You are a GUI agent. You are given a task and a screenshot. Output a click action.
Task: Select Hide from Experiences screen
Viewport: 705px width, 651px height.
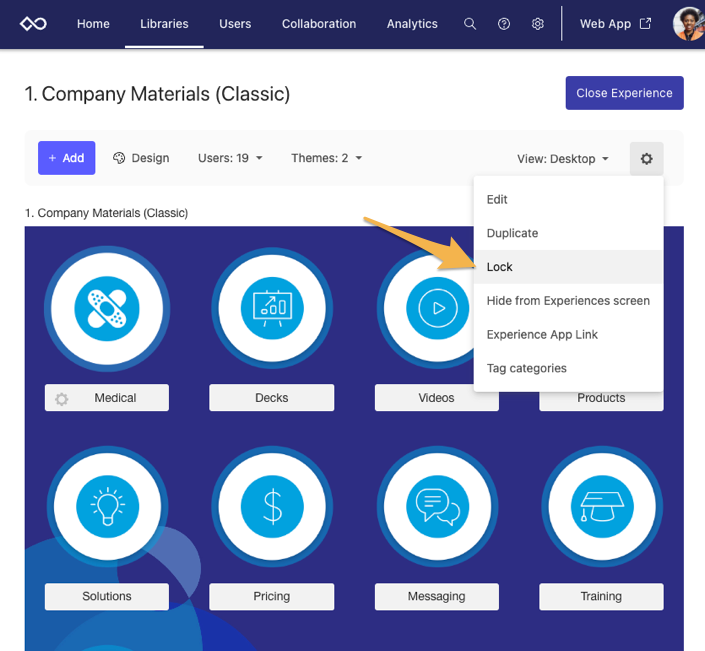(x=568, y=301)
